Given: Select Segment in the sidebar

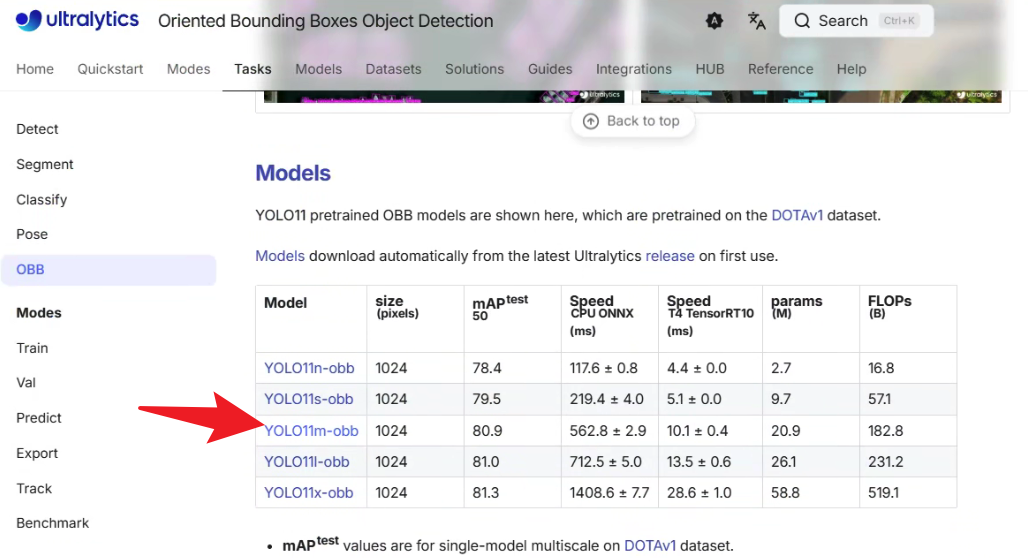Looking at the screenshot, I should click(x=45, y=165).
